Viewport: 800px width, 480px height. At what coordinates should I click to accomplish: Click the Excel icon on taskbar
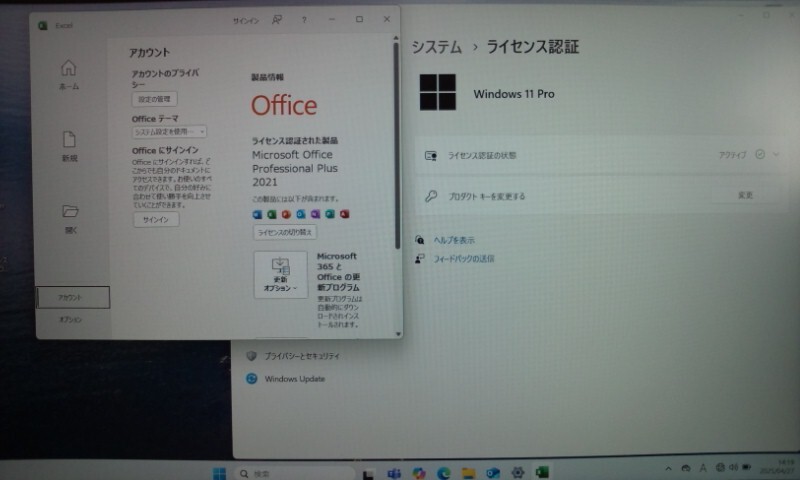(x=542, y=472)
